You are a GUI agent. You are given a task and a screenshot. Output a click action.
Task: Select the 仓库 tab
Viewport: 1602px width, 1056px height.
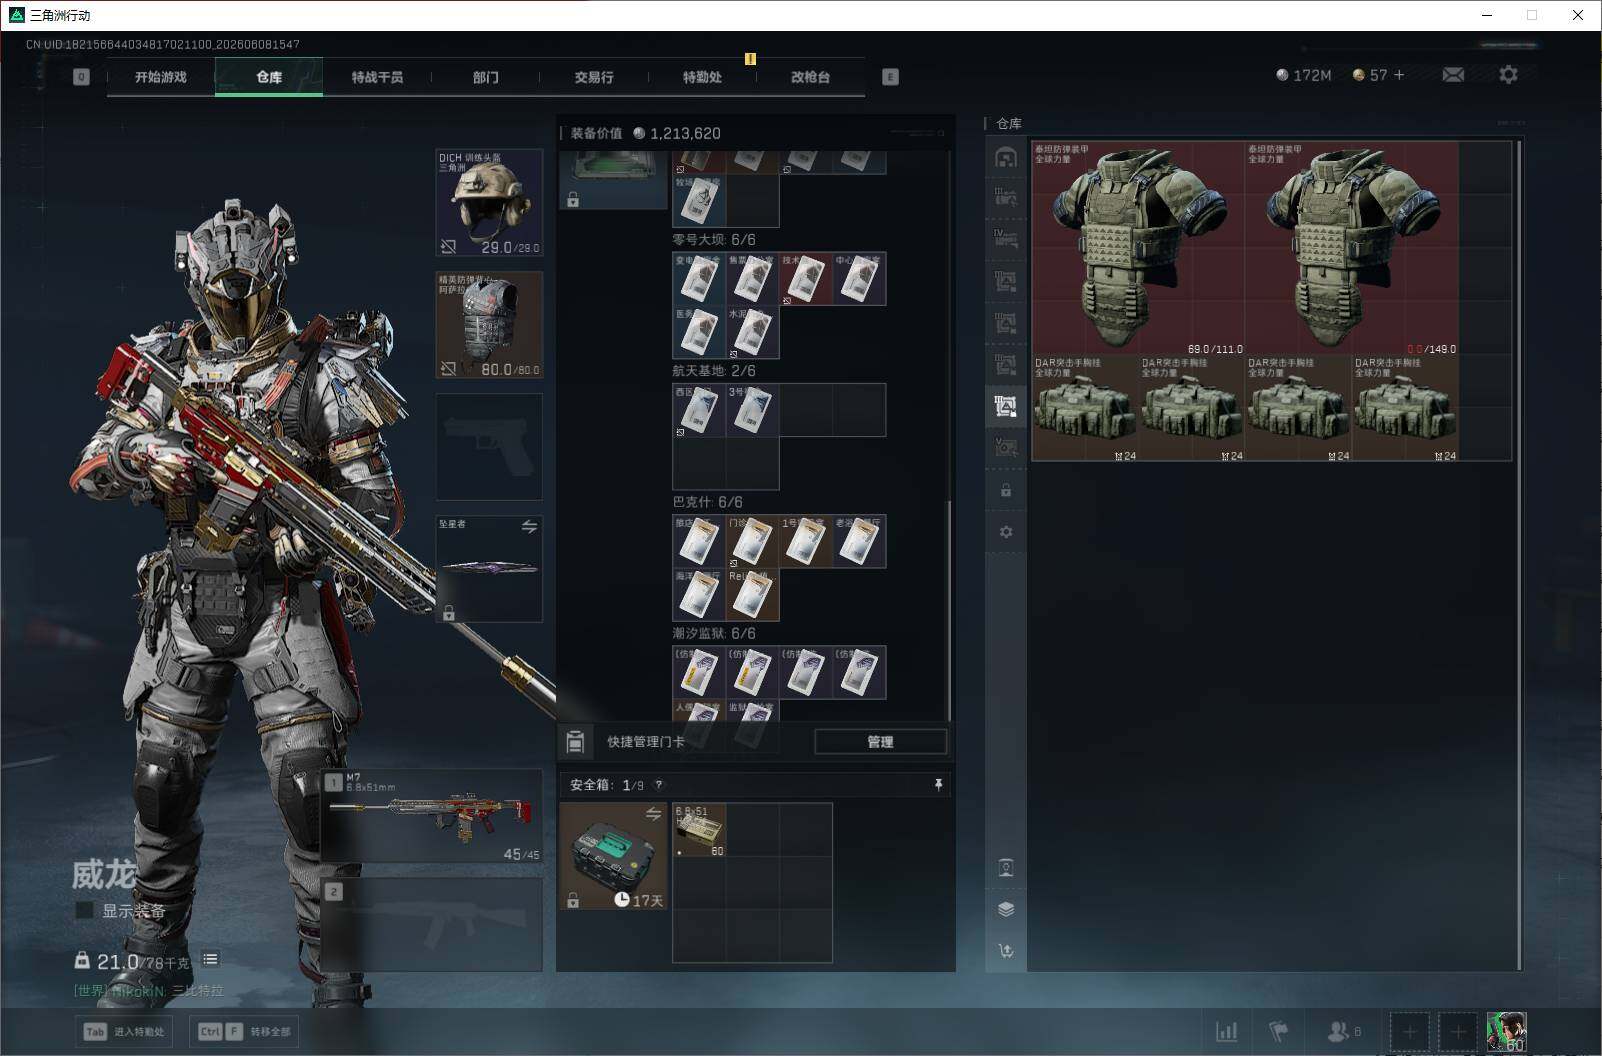pyautogui.click(x=269, y=77)
